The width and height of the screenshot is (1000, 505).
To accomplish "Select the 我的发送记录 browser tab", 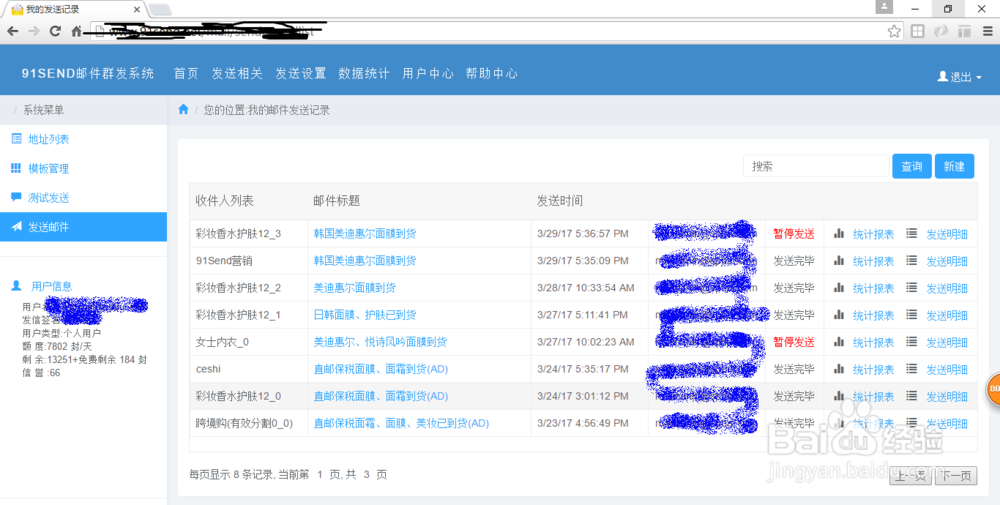I will click(x=73, y=10).
